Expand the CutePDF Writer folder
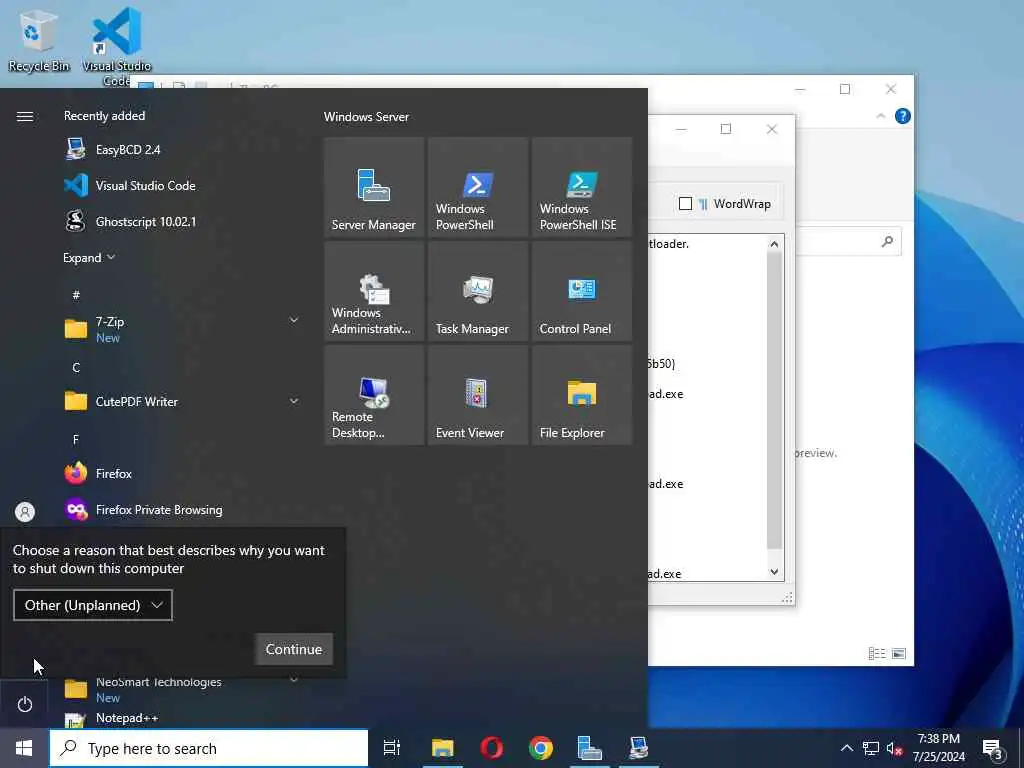 click(x=294, y=400)
